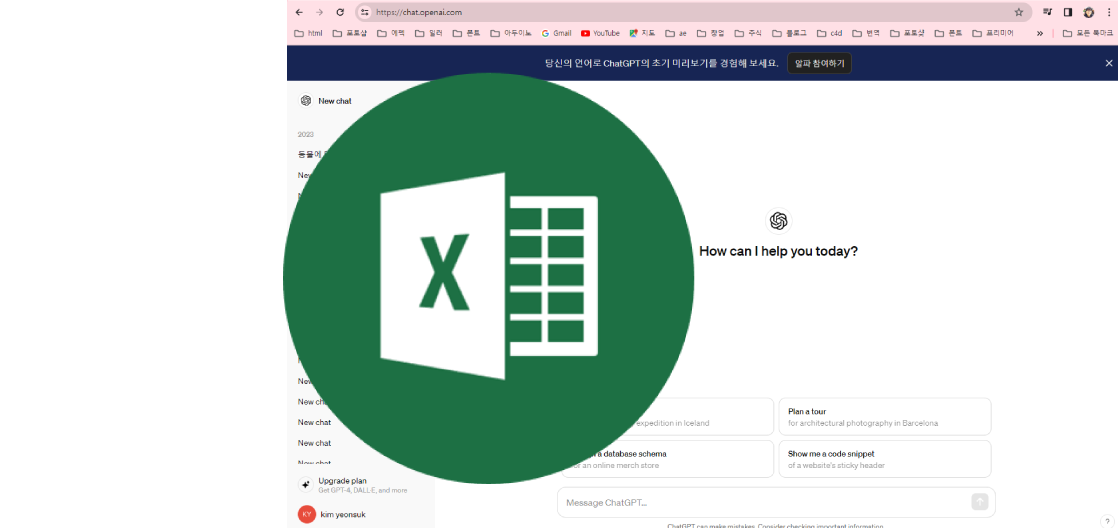Click the browser forward arrow
This screenshot has width=1118, height=528.
point(319,12)
